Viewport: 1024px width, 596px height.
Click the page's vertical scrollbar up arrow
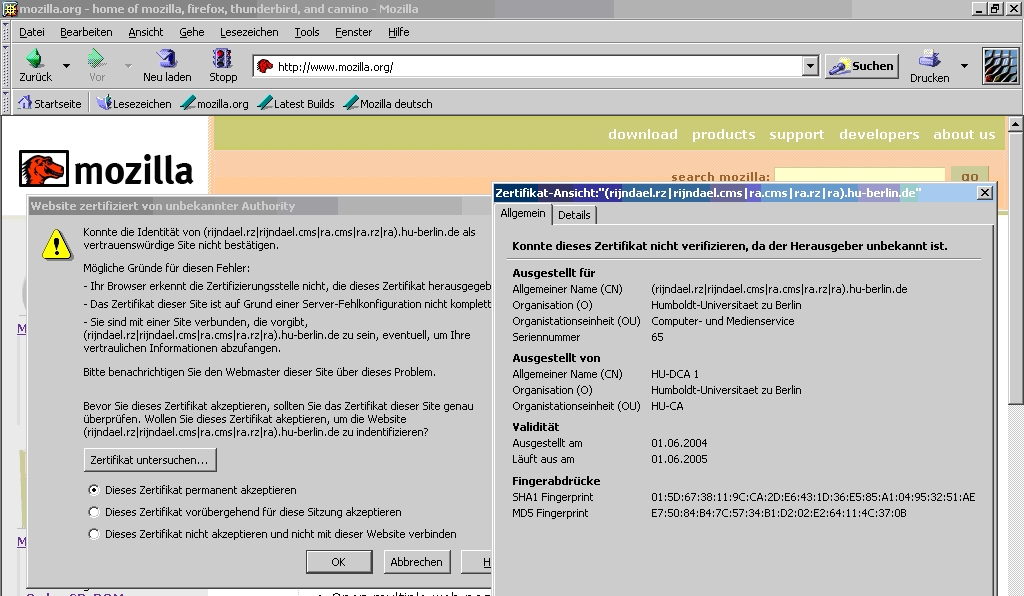coord(1016,125)
